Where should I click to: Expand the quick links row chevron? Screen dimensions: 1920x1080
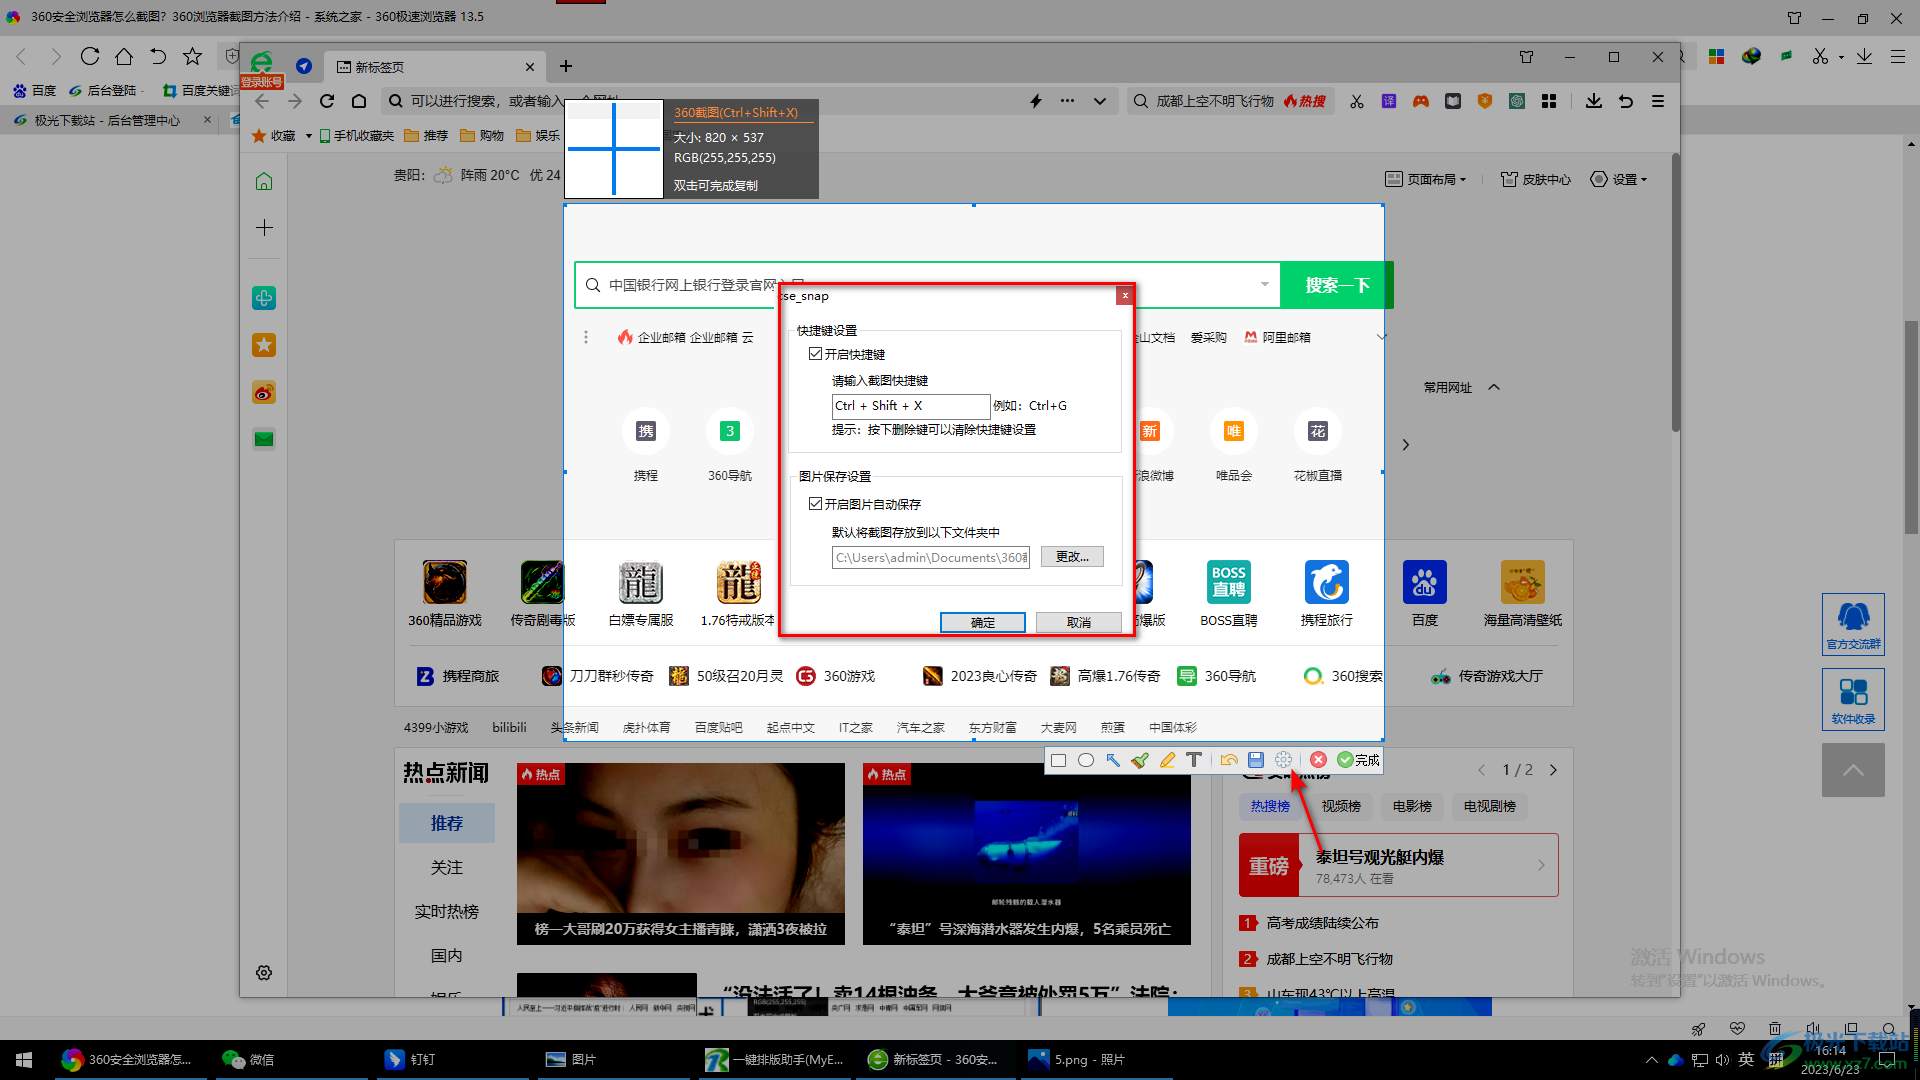[x=1382, y=337]
